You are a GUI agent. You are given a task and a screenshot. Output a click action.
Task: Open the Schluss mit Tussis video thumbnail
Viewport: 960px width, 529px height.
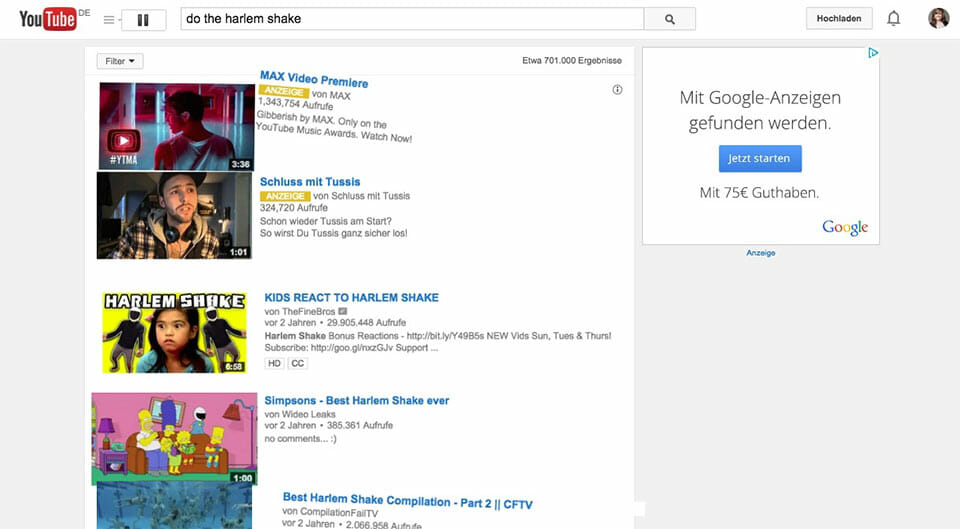point(174,216)
